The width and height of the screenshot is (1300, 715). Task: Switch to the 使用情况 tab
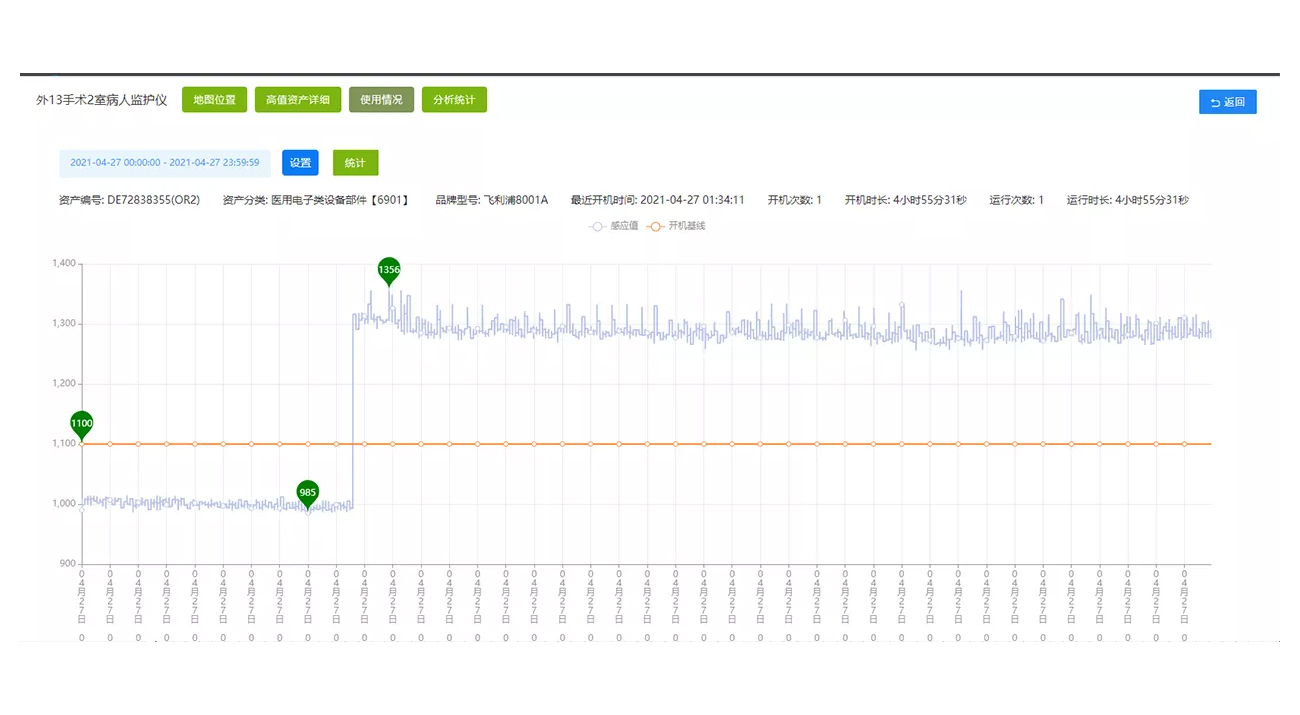(381, 100)
